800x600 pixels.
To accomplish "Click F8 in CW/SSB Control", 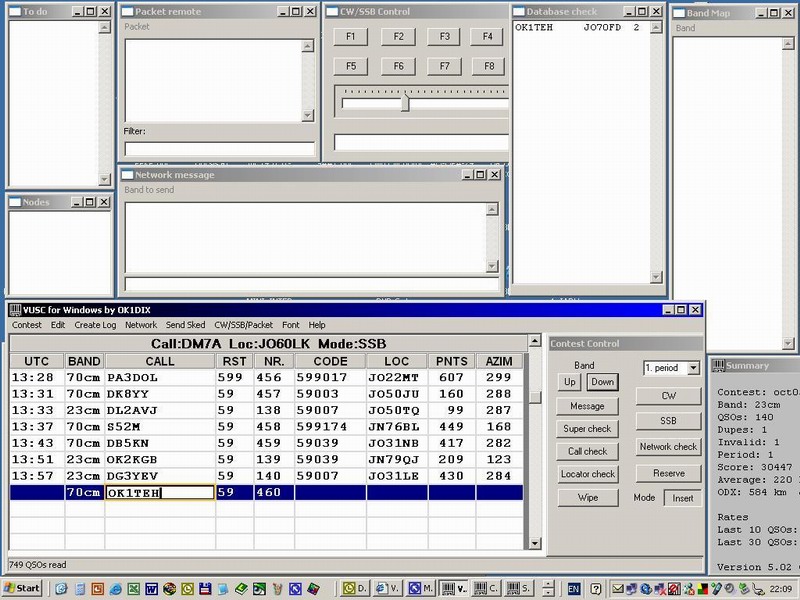I will [x=488, y=66].
